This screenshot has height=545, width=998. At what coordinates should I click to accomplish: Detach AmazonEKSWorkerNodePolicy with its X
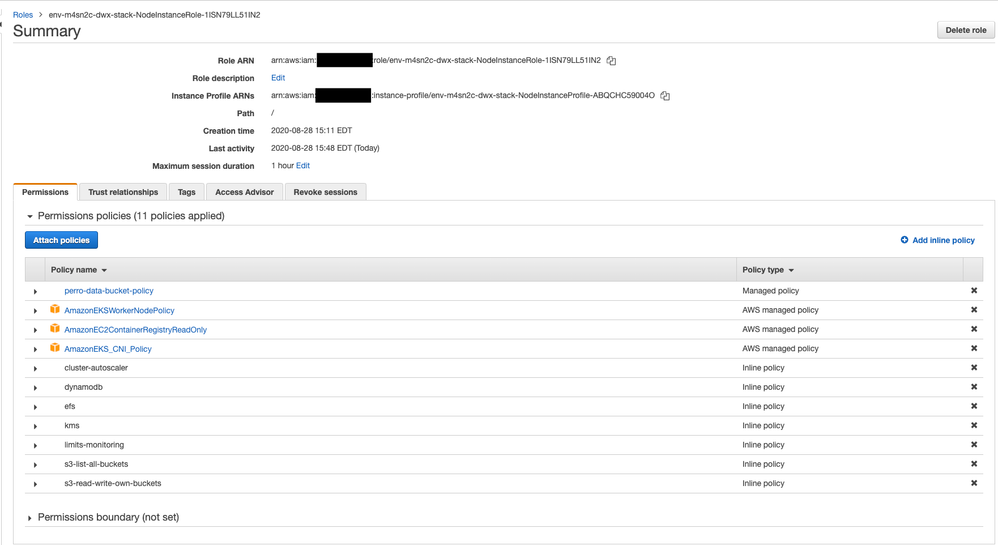coord(974,309)
